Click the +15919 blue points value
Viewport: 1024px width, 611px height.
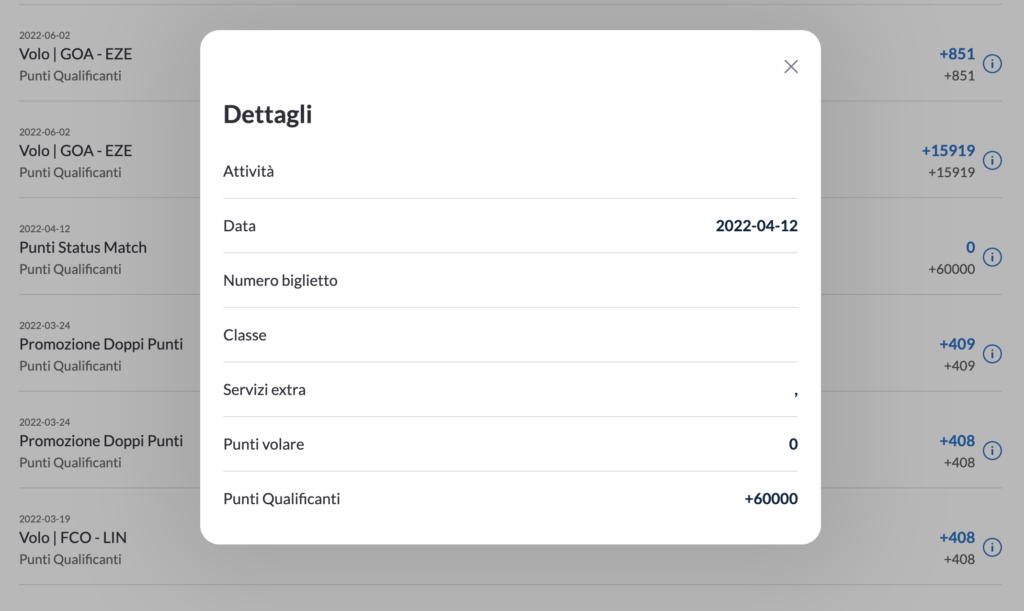[x=948, y=151]
